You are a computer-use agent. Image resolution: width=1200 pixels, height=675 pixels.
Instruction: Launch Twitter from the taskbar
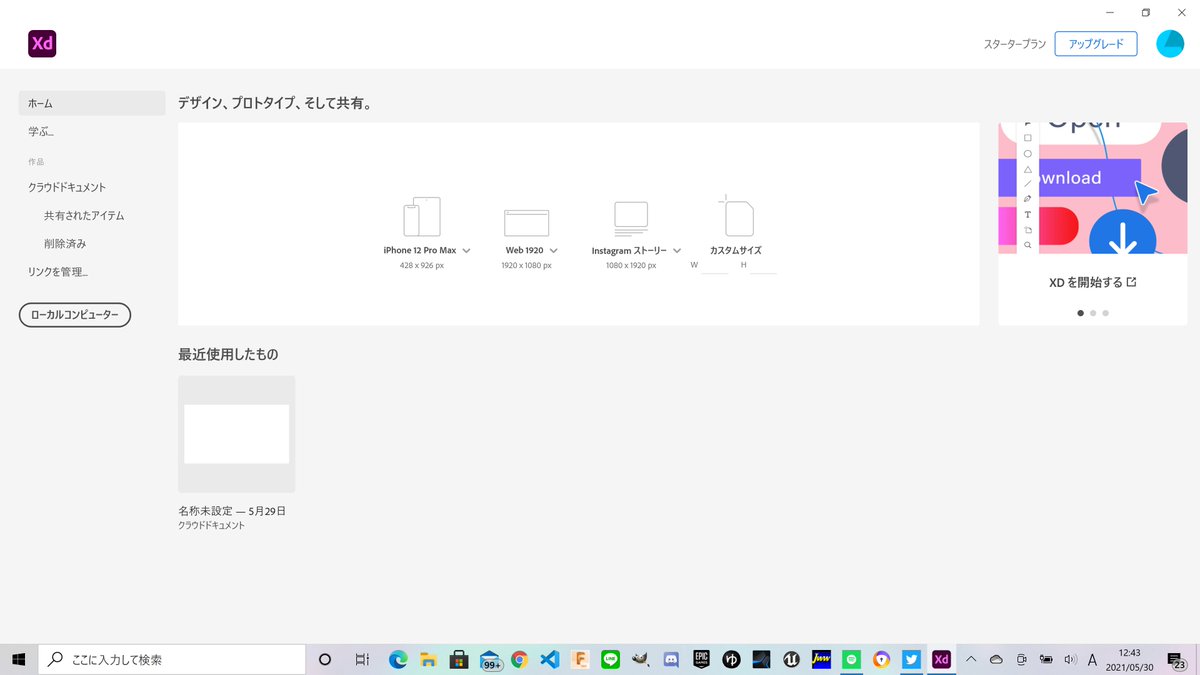[x=910, y=659]
